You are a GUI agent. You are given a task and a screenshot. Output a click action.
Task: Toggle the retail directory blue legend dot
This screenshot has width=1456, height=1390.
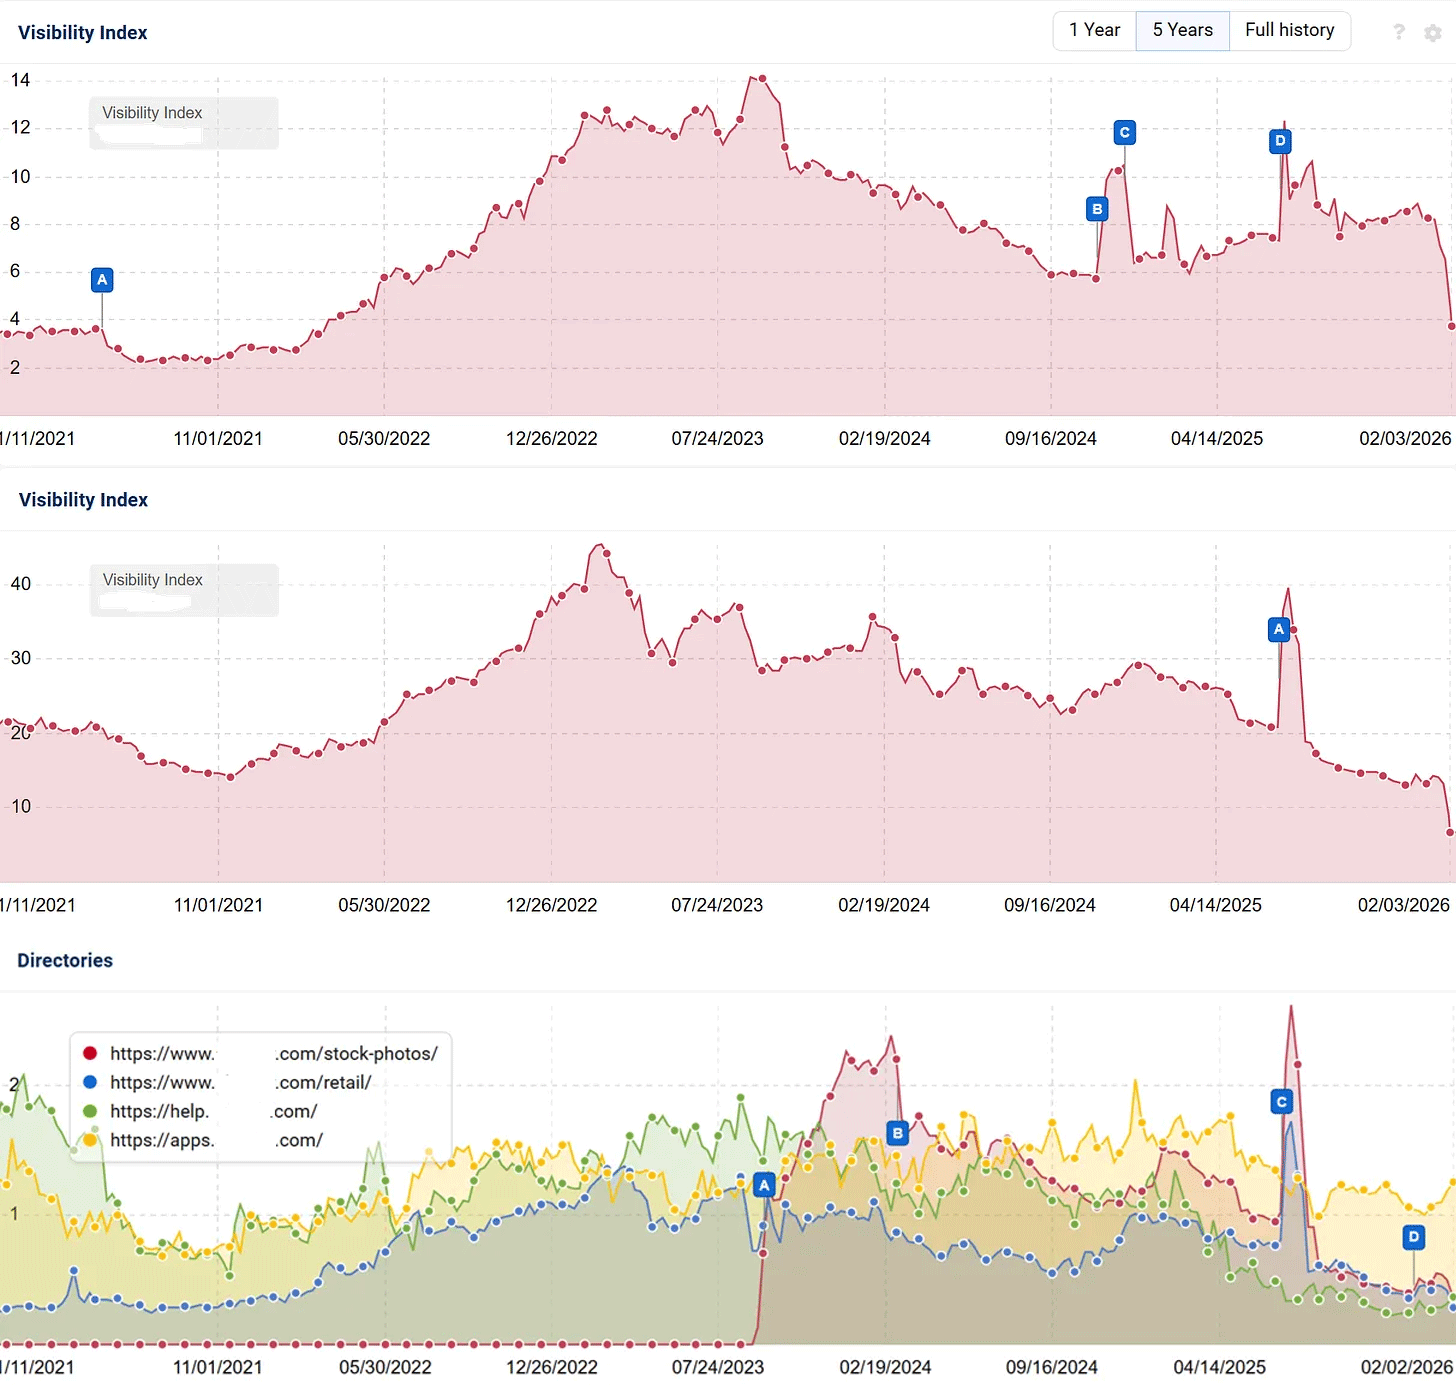click(x=90, y=1082)
